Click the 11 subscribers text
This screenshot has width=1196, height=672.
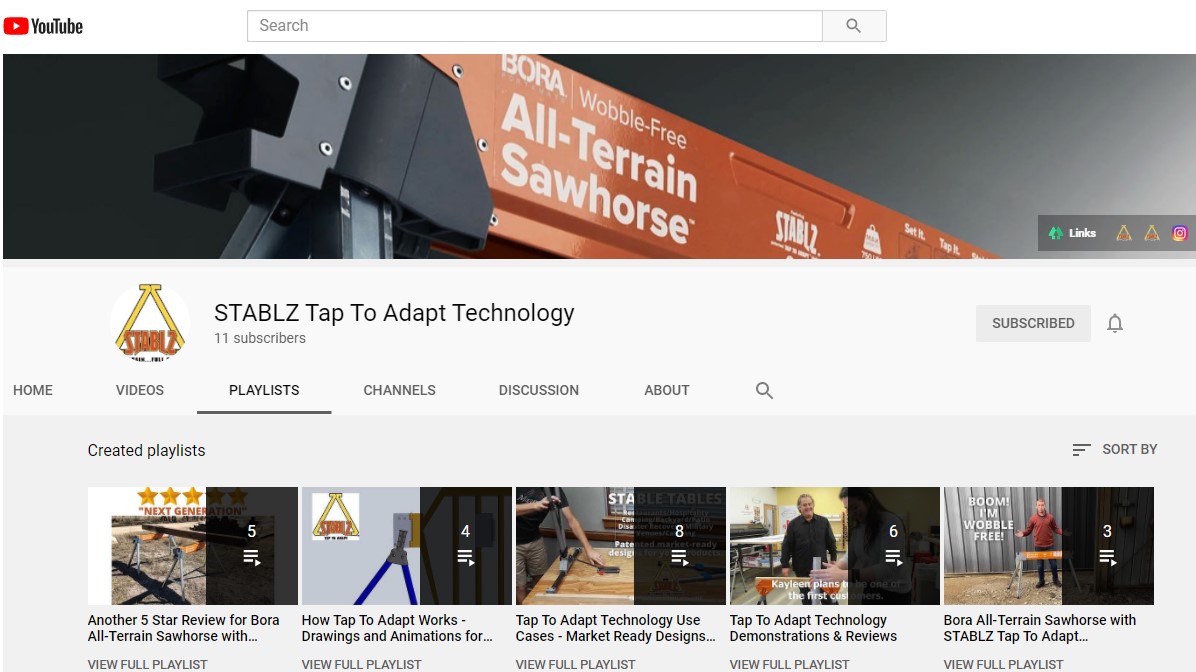[259, 338]
